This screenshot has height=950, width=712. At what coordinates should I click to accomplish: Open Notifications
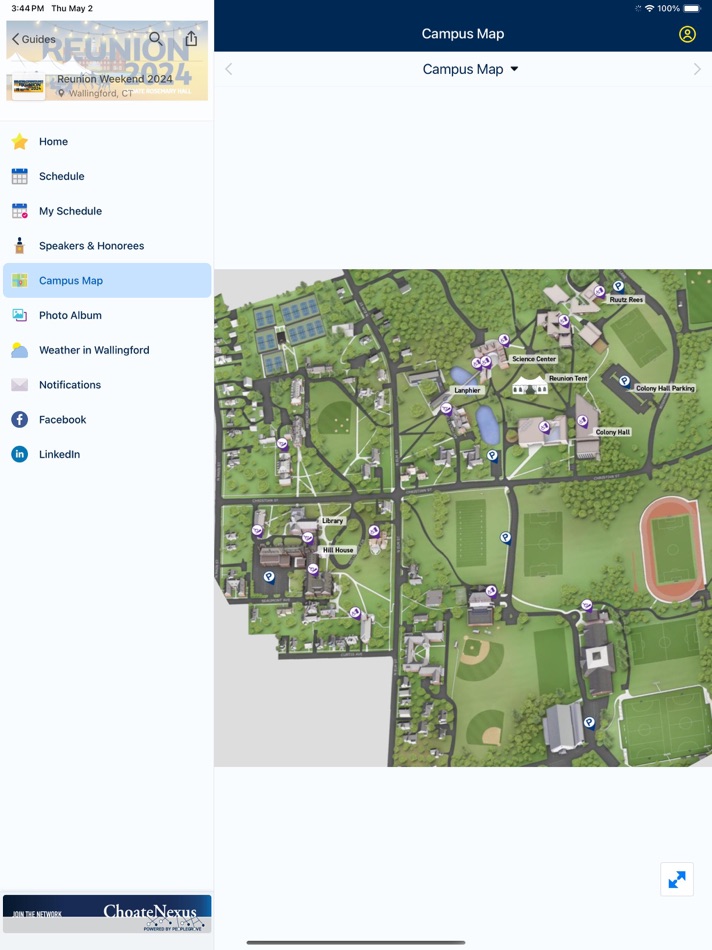pos(107,385)
